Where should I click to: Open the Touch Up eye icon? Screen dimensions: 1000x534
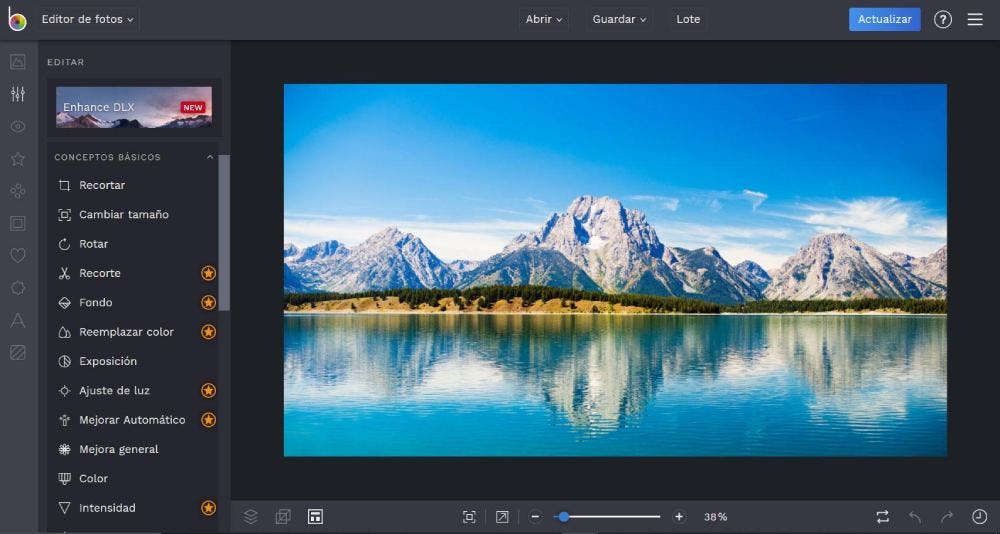[17, 127]
